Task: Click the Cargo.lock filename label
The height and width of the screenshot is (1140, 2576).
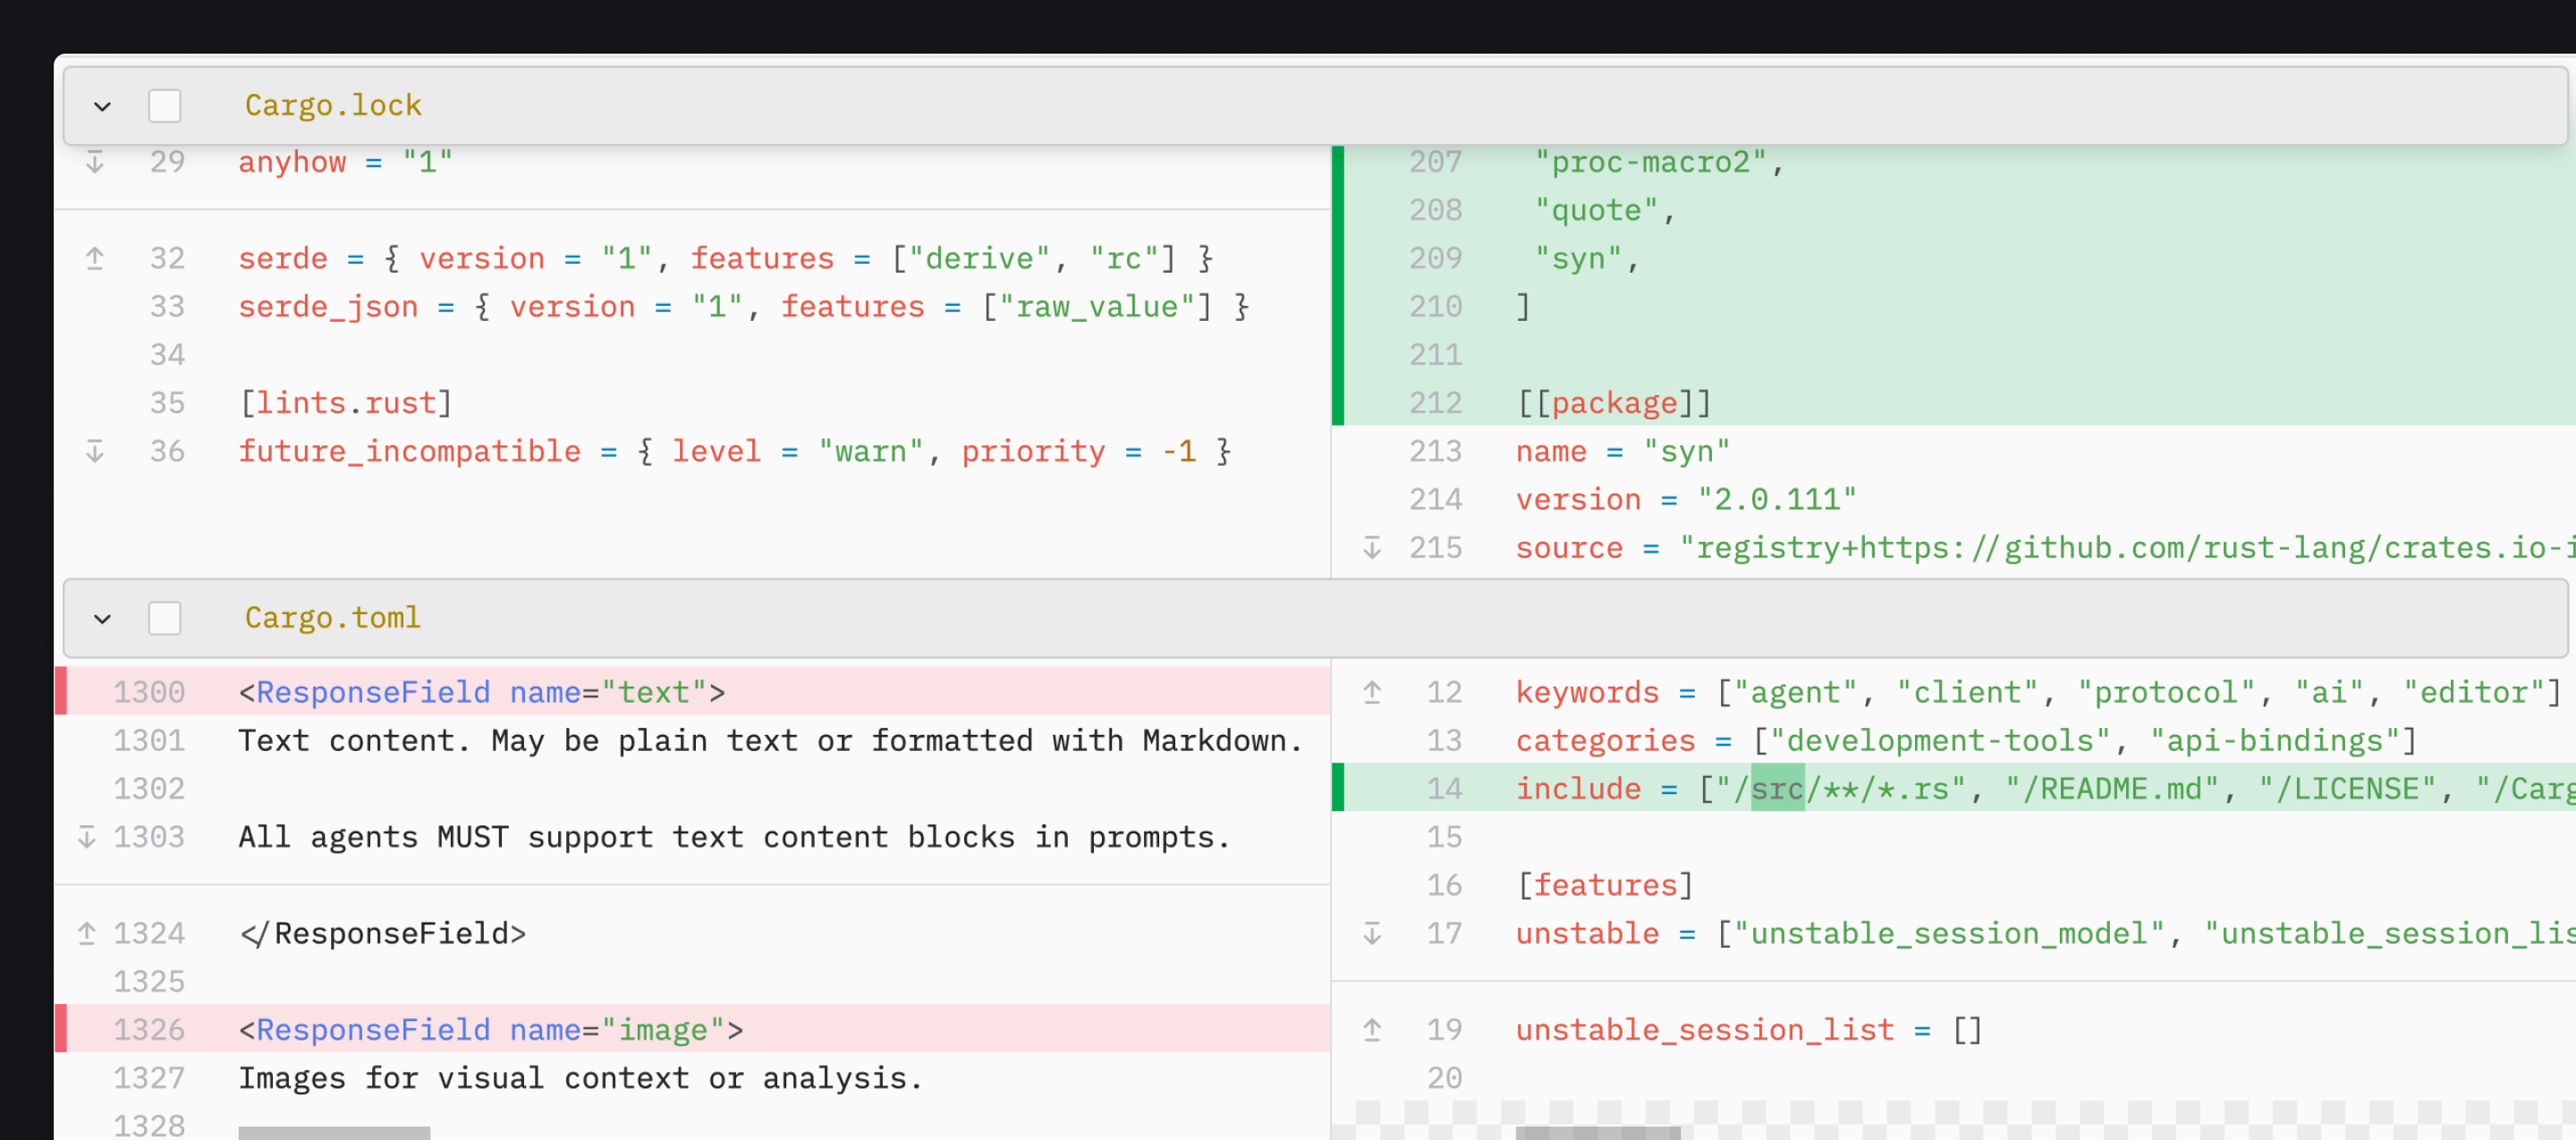Action: point(333,105)
